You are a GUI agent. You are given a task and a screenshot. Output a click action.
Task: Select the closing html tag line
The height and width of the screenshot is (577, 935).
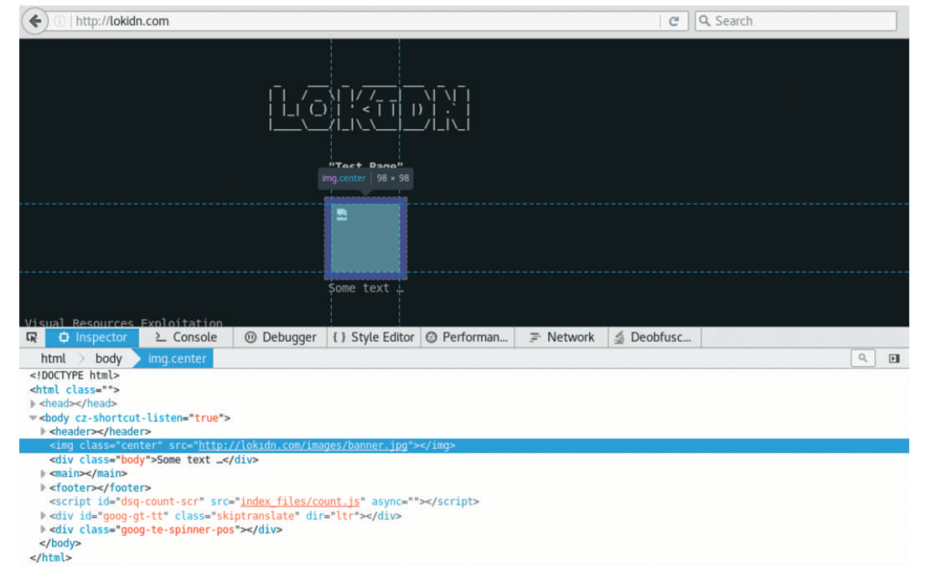coord(50,557)
